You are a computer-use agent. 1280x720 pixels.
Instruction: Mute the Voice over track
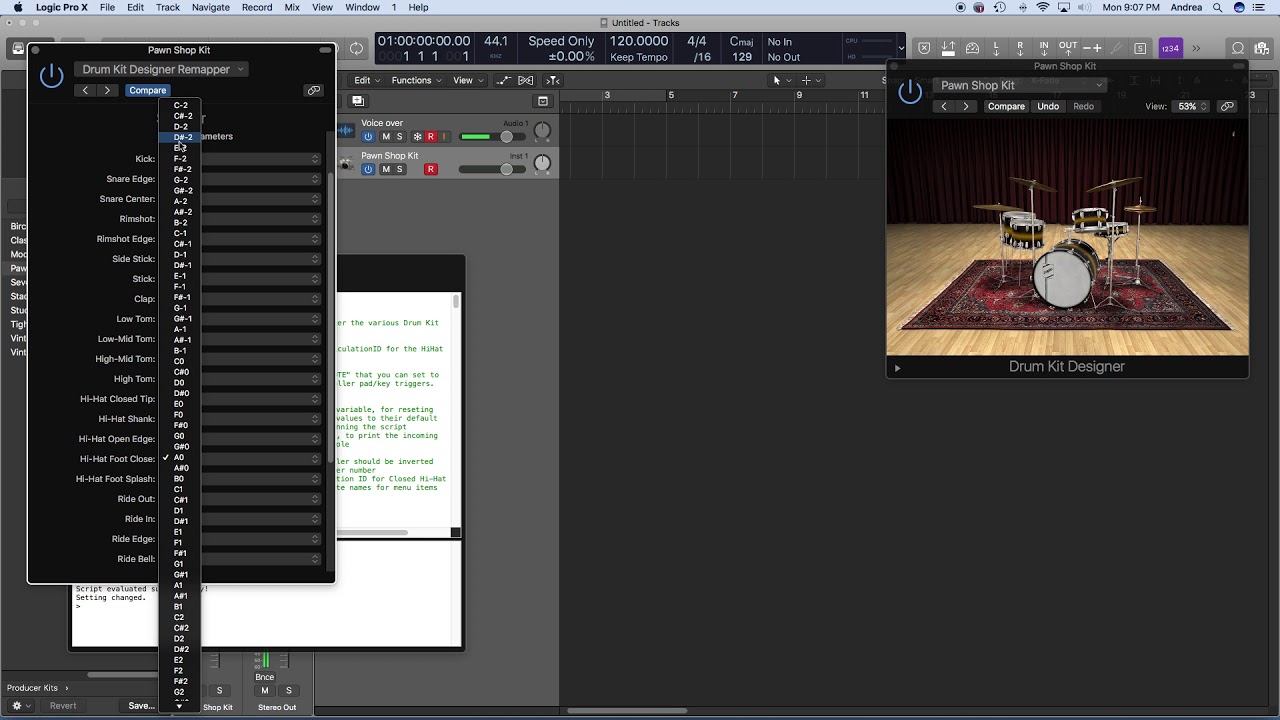tap(386, 137)
